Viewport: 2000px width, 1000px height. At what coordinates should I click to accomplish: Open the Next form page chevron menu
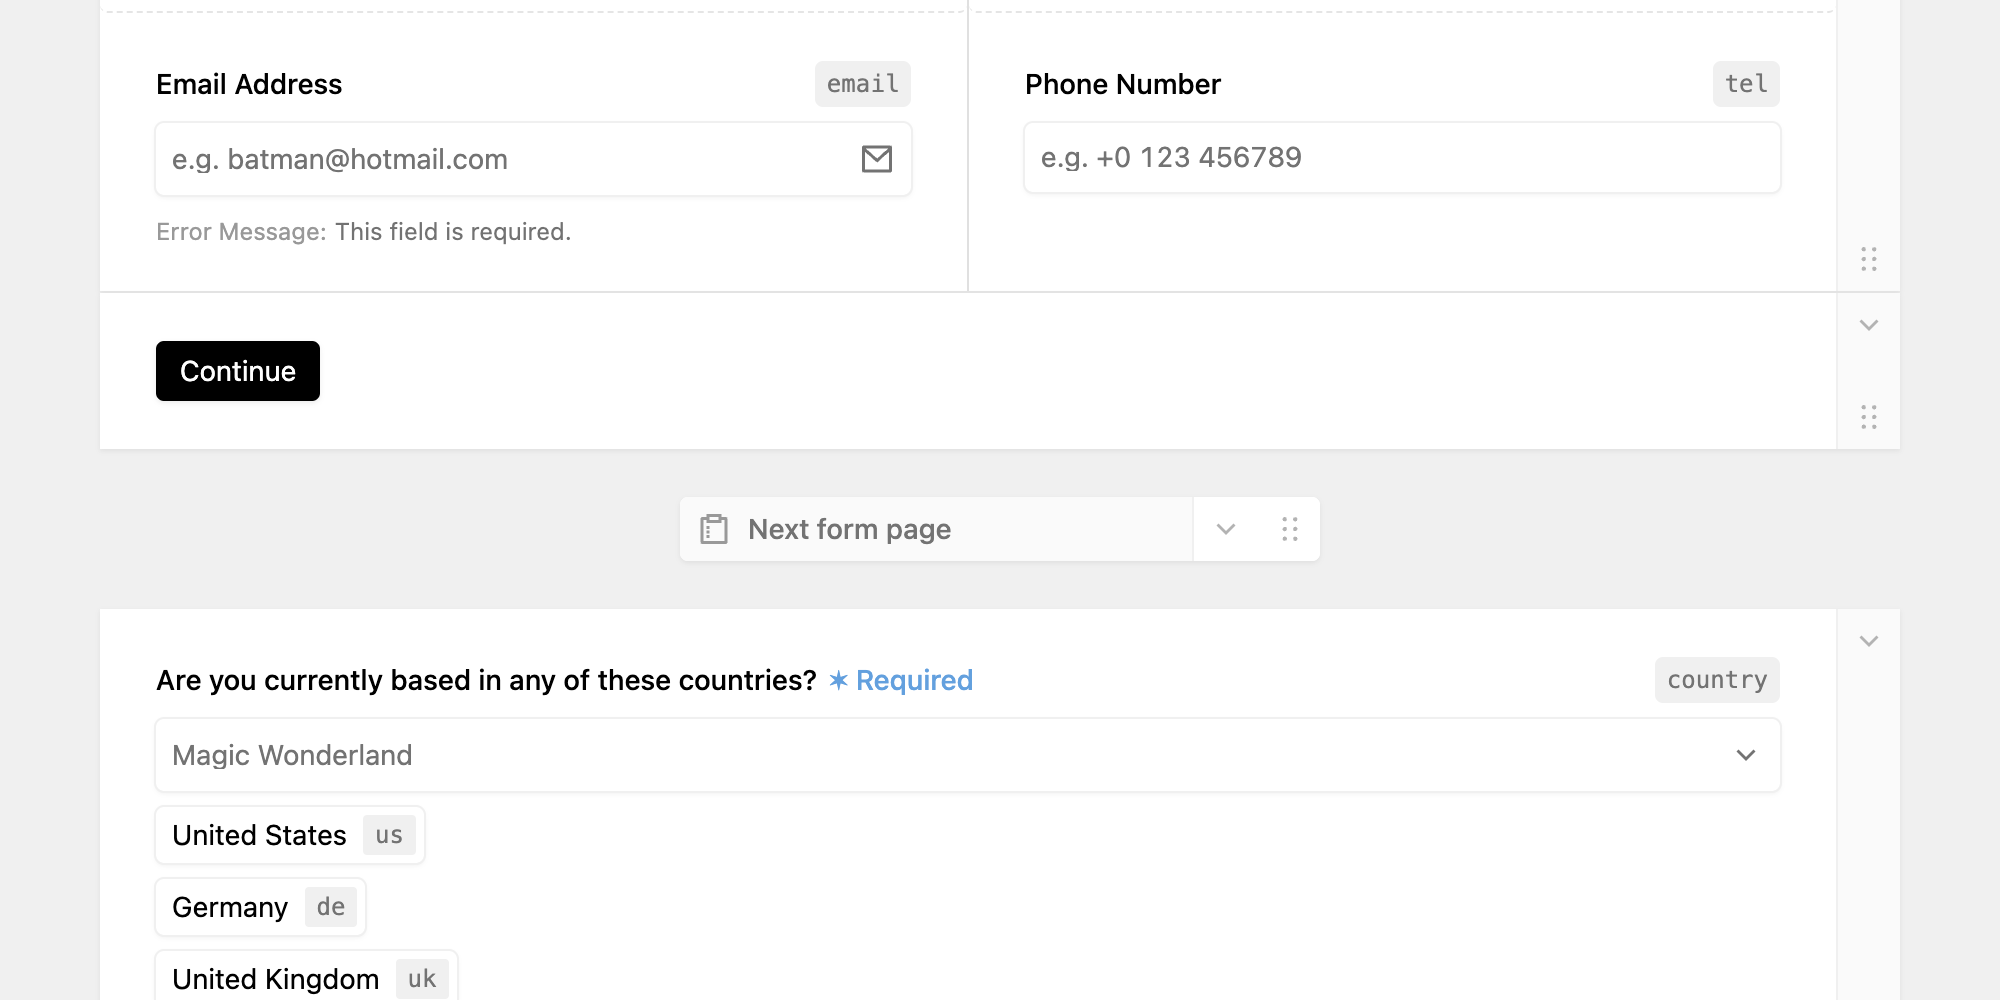click(1226, 529)
